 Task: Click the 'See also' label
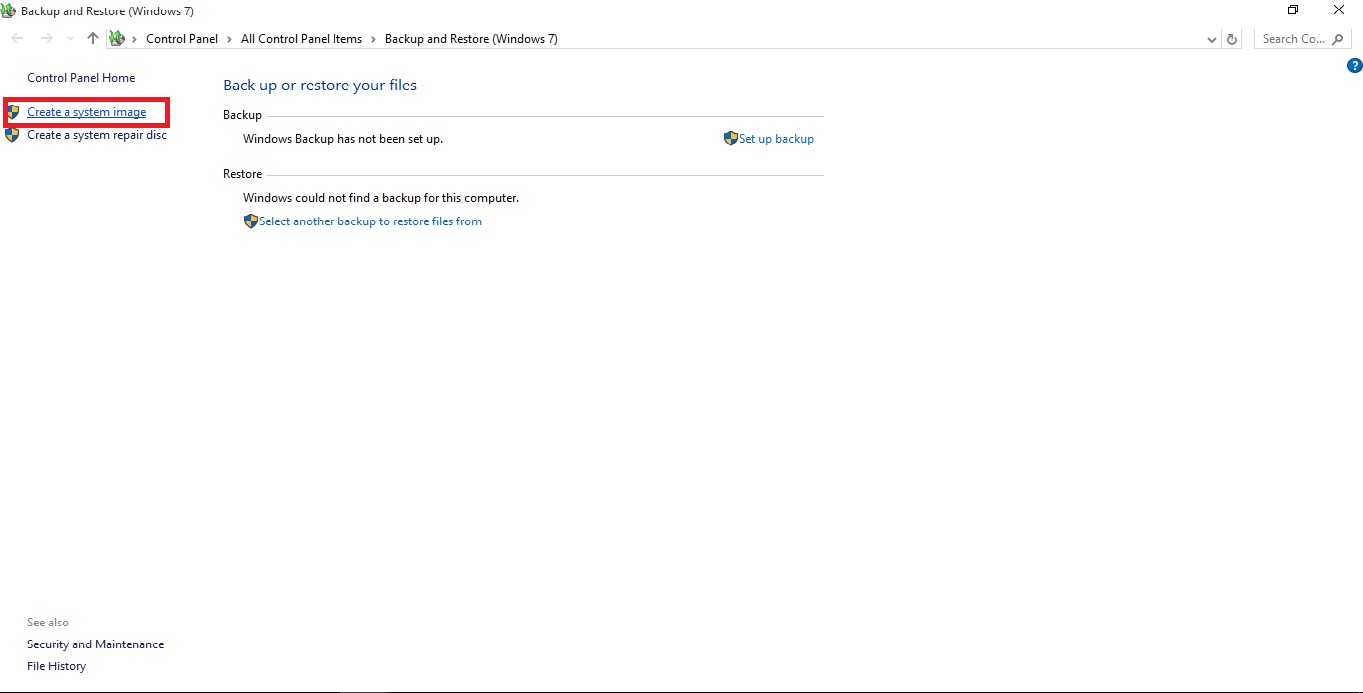[x=48, y=622]
